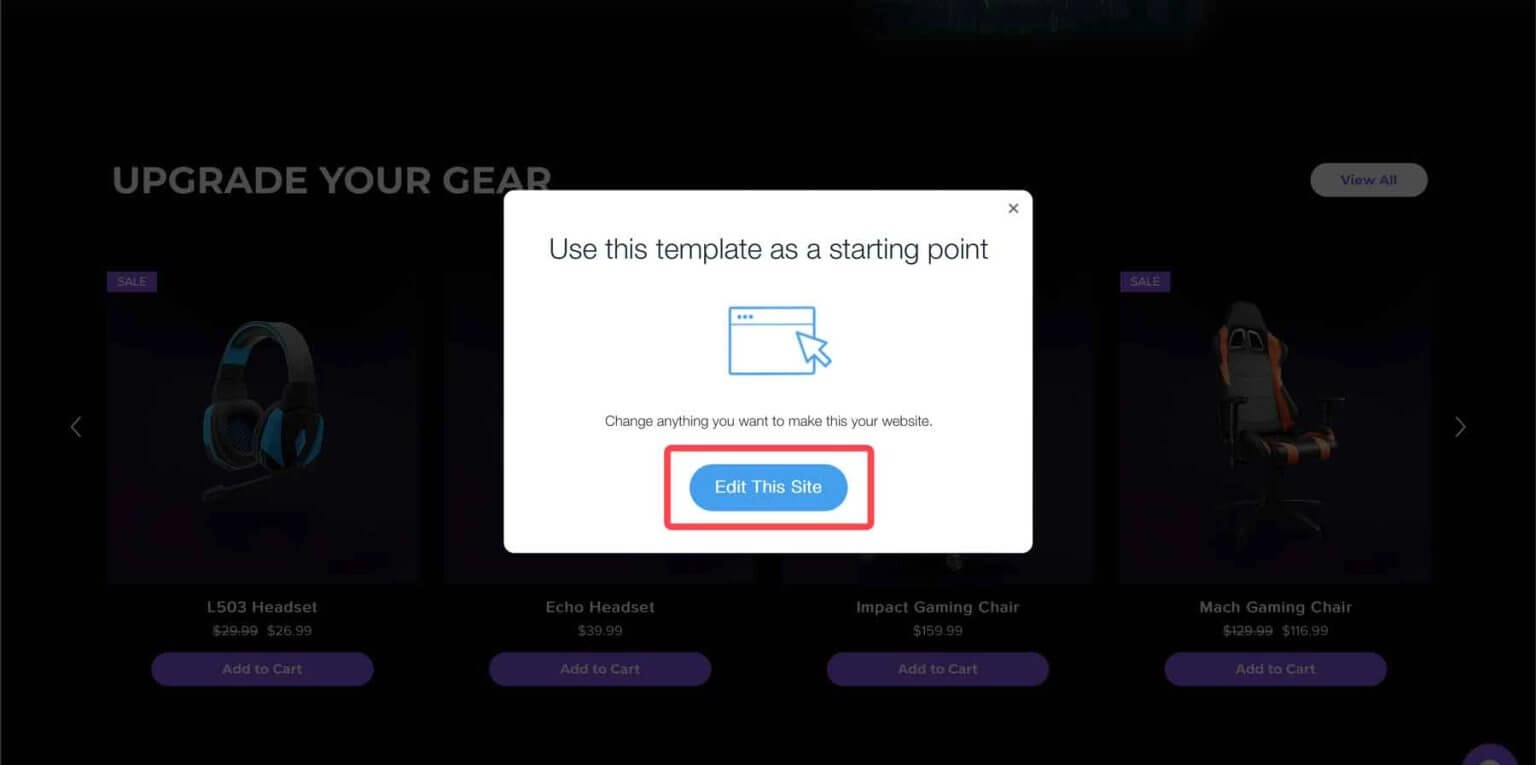Open the Mach Gaming Chair product title
The image size is (1536, 765).
tap(1276, 607)
